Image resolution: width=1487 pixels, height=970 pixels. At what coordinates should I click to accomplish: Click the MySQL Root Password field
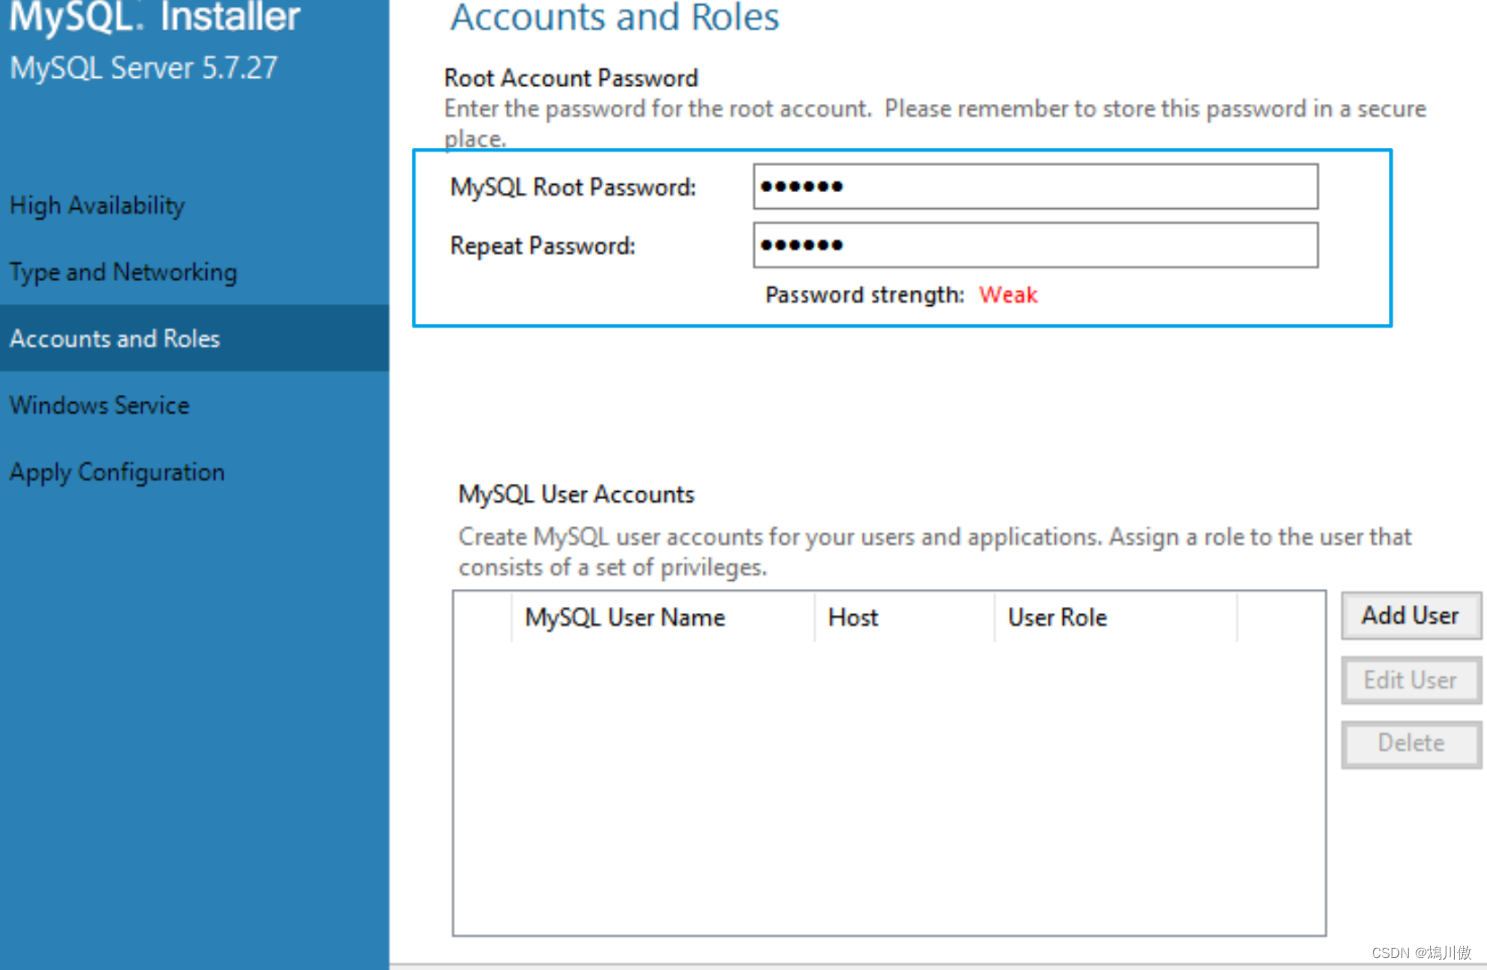coord(1035,187)
